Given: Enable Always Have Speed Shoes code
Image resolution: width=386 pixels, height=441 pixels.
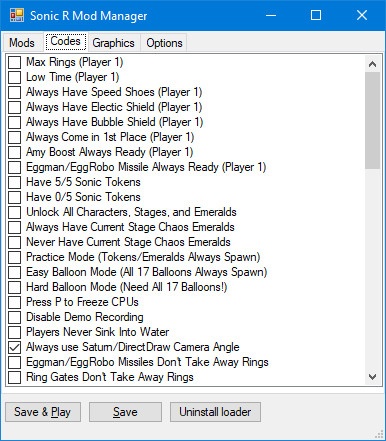Looking at the screenshot, I should point(14,92).
